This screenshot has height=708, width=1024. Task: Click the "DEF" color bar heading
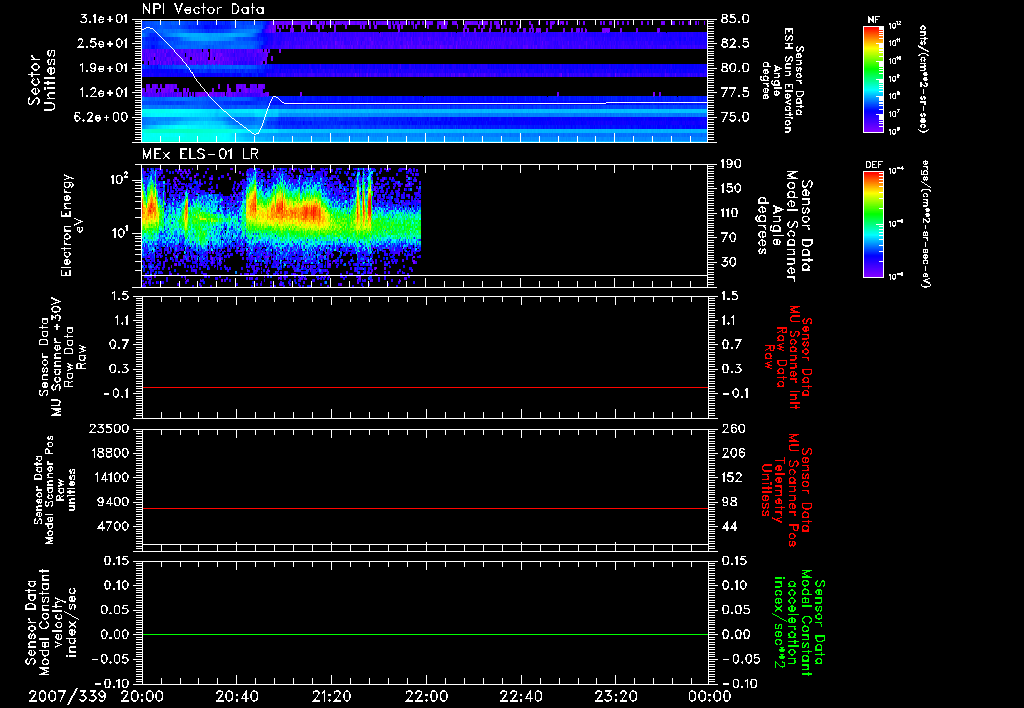pyautogui.click(x=873, y=165)
